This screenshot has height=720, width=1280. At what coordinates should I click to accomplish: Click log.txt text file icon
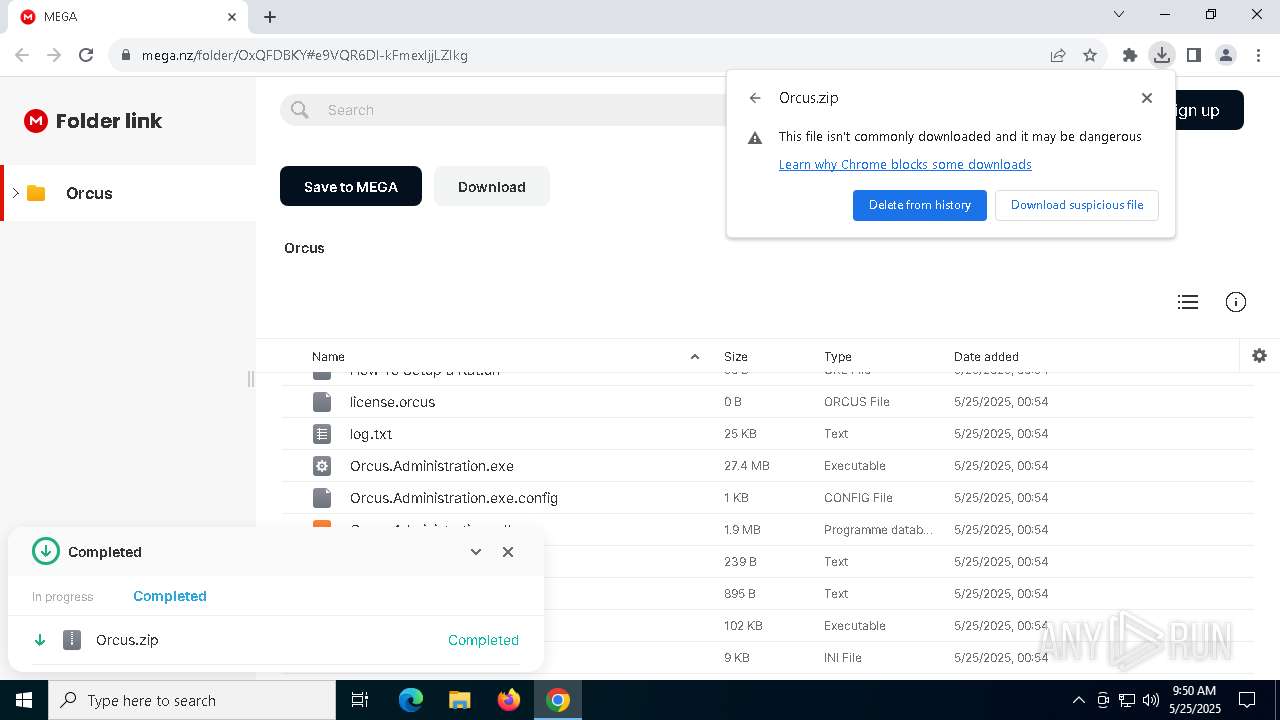point(322,434)
